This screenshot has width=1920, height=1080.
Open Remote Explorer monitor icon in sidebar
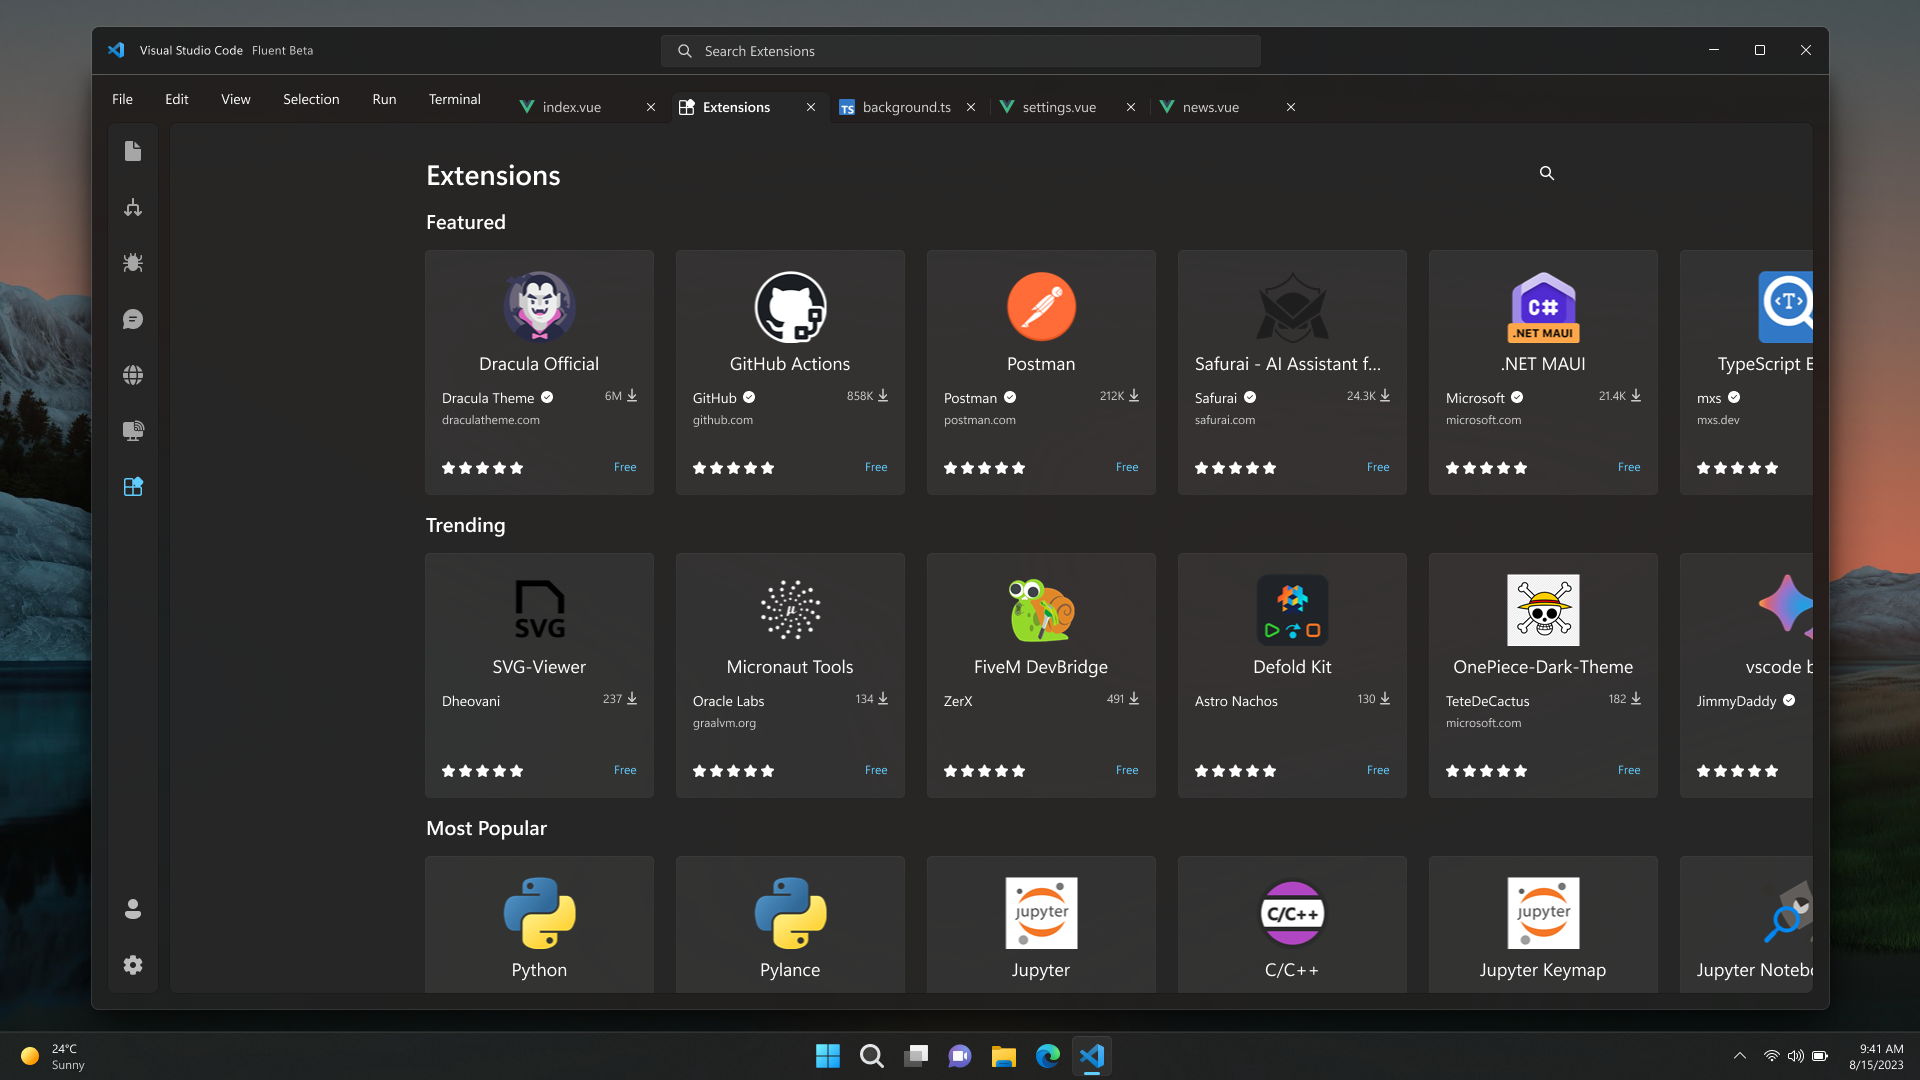pyautogui.click(x=133, y=431)
